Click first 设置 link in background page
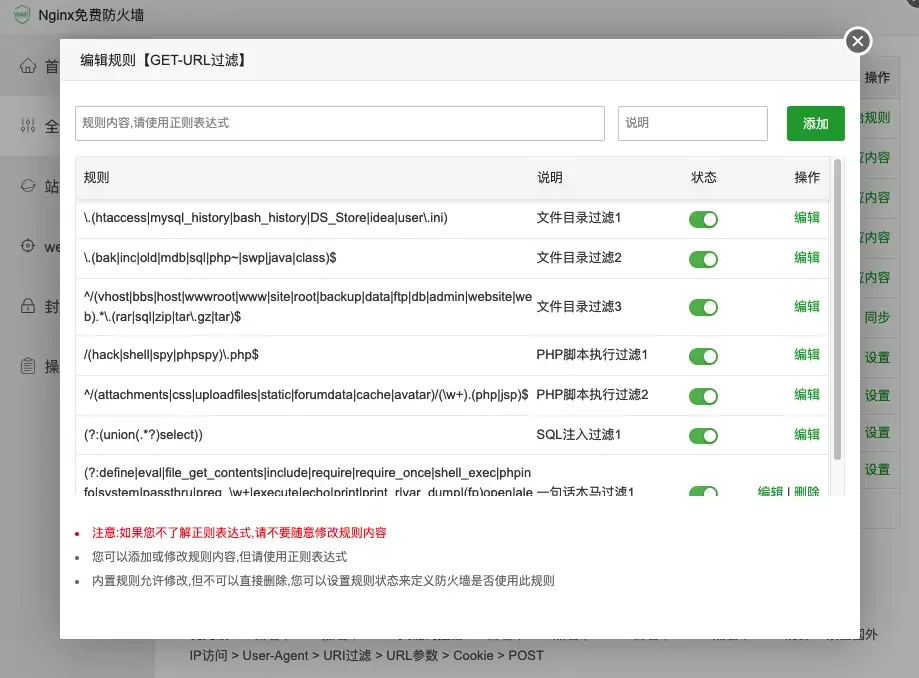This screenshot has height=678, width=919. coord(877,357)
